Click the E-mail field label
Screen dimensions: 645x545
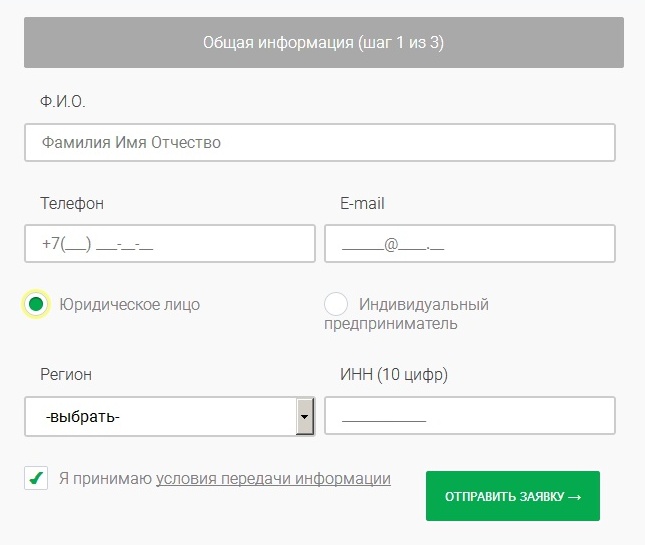362,204
